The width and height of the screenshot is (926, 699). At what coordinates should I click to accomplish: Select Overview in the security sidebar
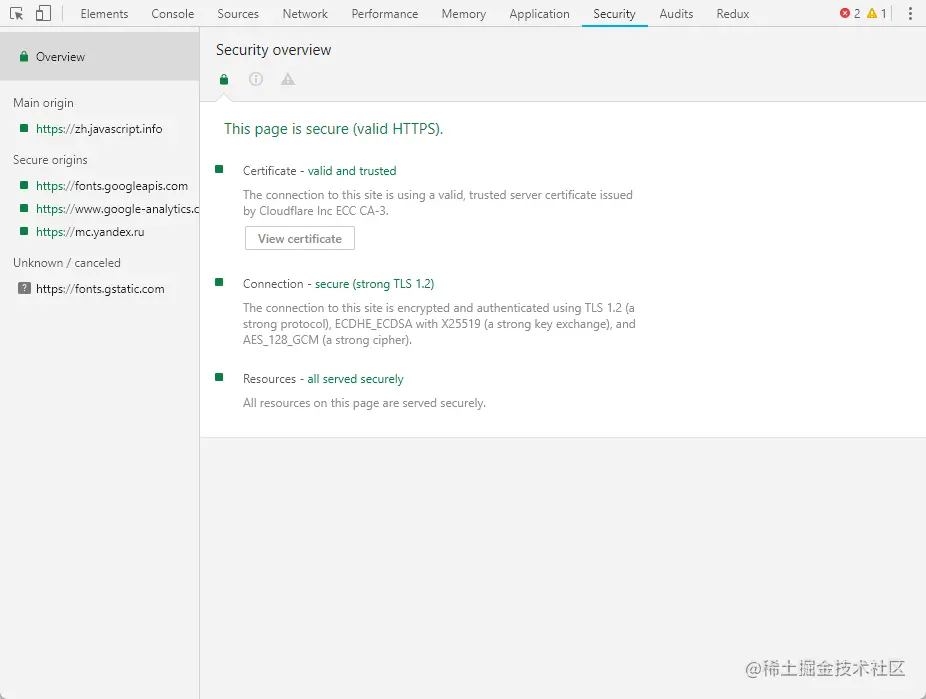point(60,57)
